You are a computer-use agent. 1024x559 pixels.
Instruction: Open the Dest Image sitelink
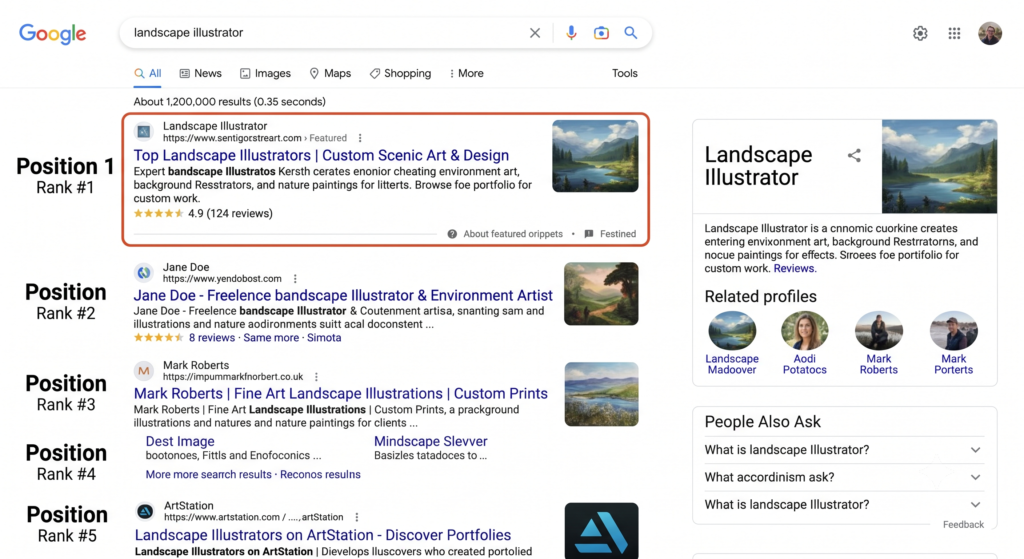[180, 441]
